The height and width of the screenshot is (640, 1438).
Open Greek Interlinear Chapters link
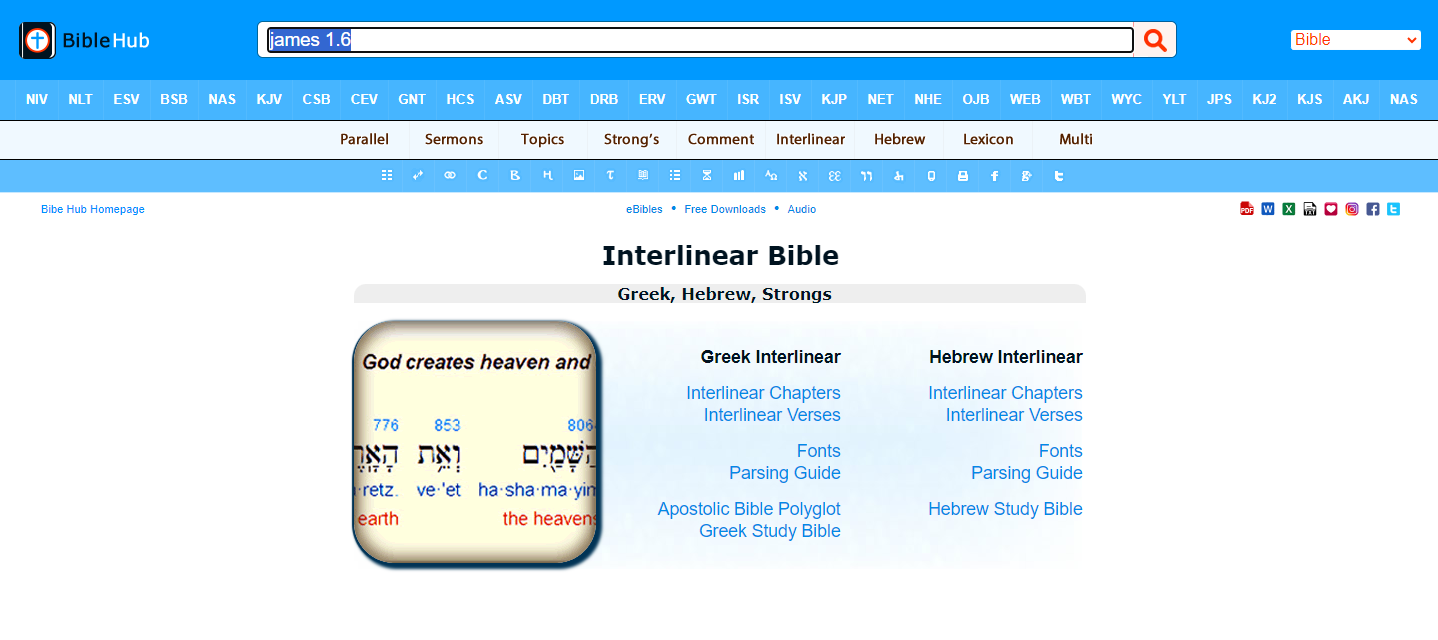click(763, 393)
